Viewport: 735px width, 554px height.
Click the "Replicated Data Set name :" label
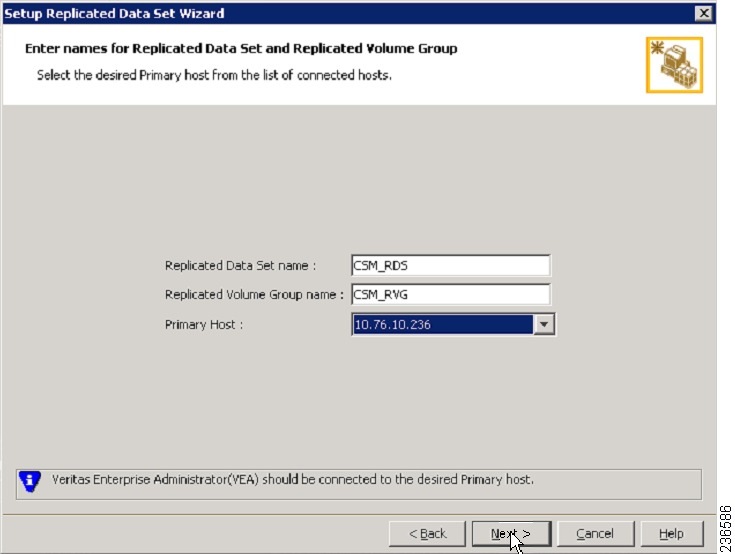[x=240, y=266]
